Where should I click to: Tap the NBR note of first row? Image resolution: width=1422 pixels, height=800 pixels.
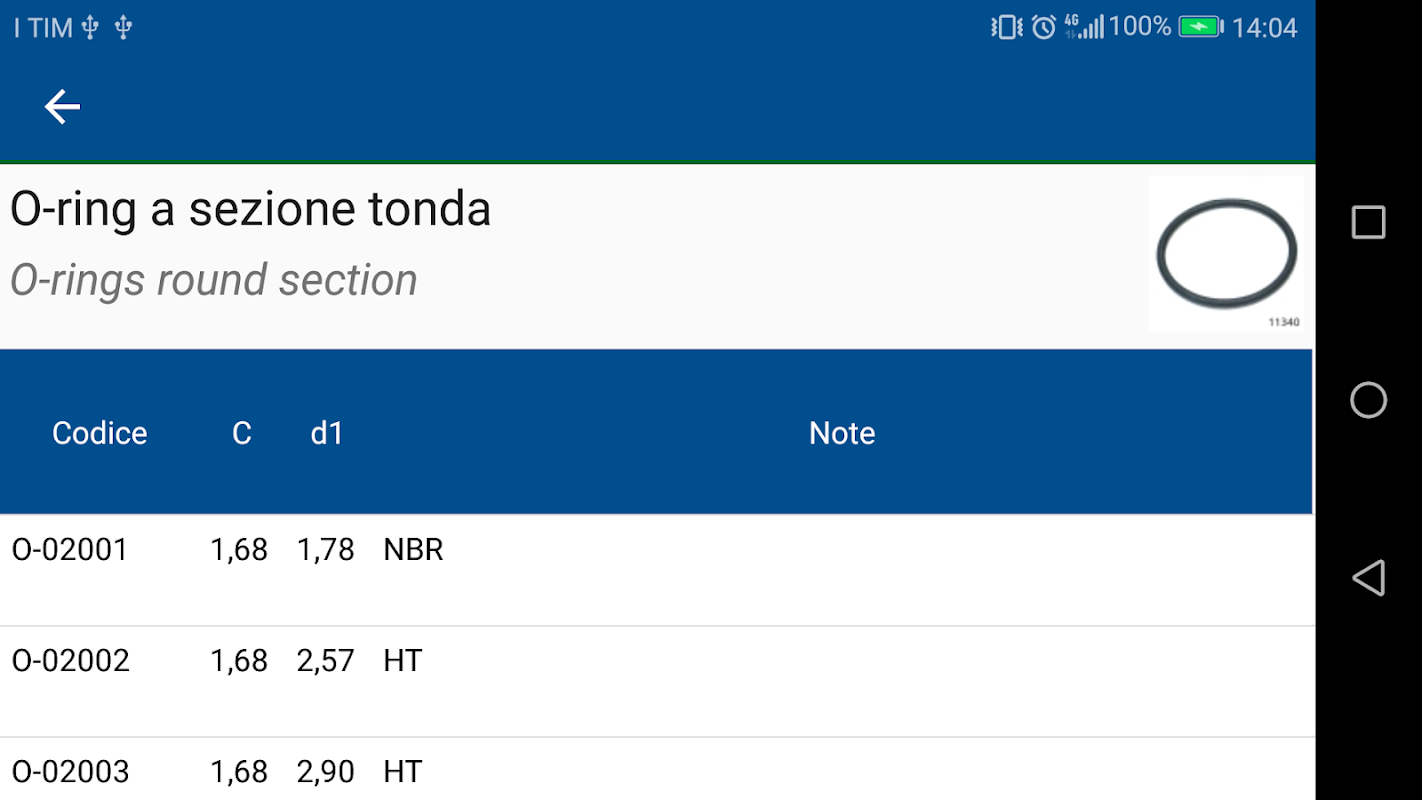413,550
